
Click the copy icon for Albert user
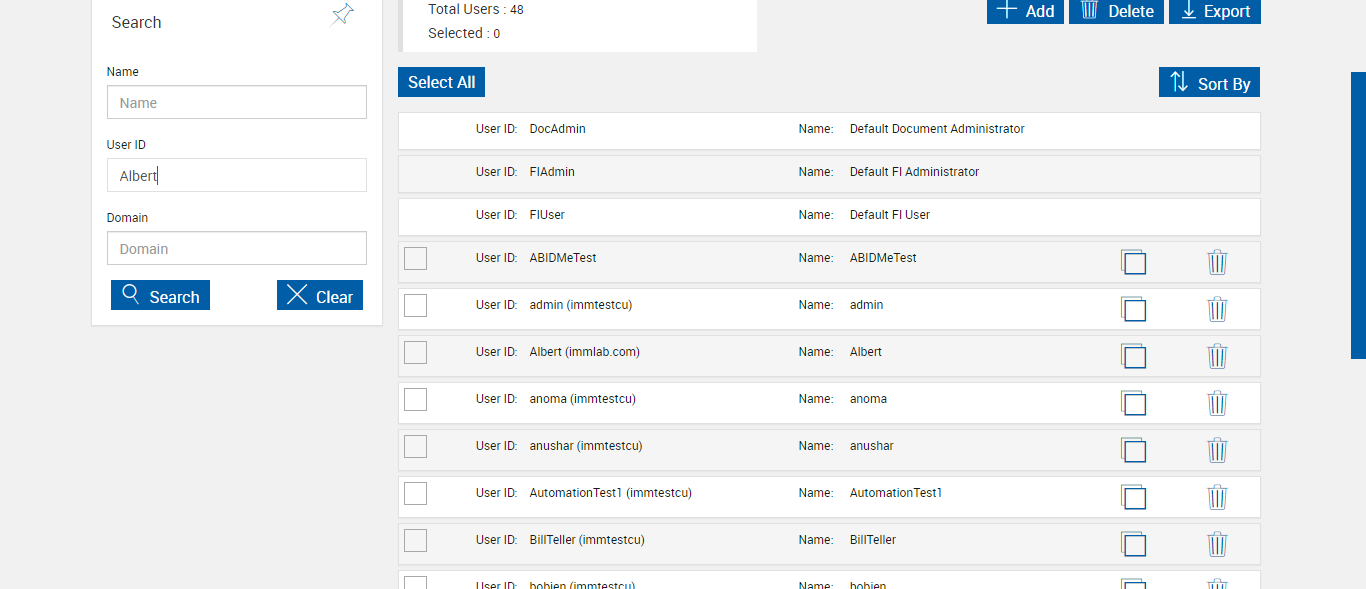click(x=1133, y=356)
